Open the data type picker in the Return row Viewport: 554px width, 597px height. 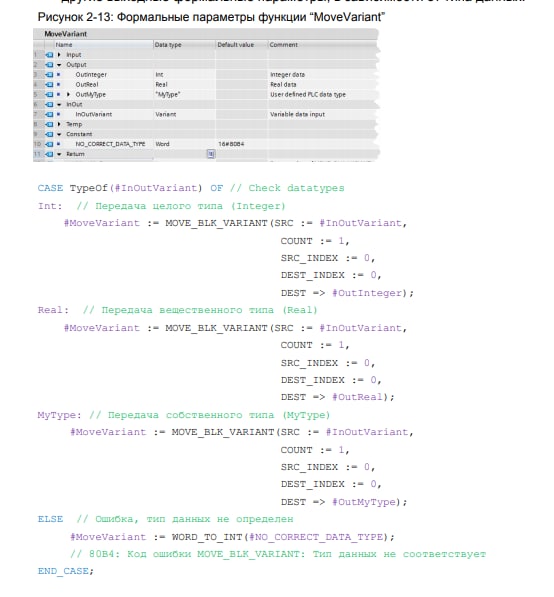pyautogui.click(x=211, y=154)
